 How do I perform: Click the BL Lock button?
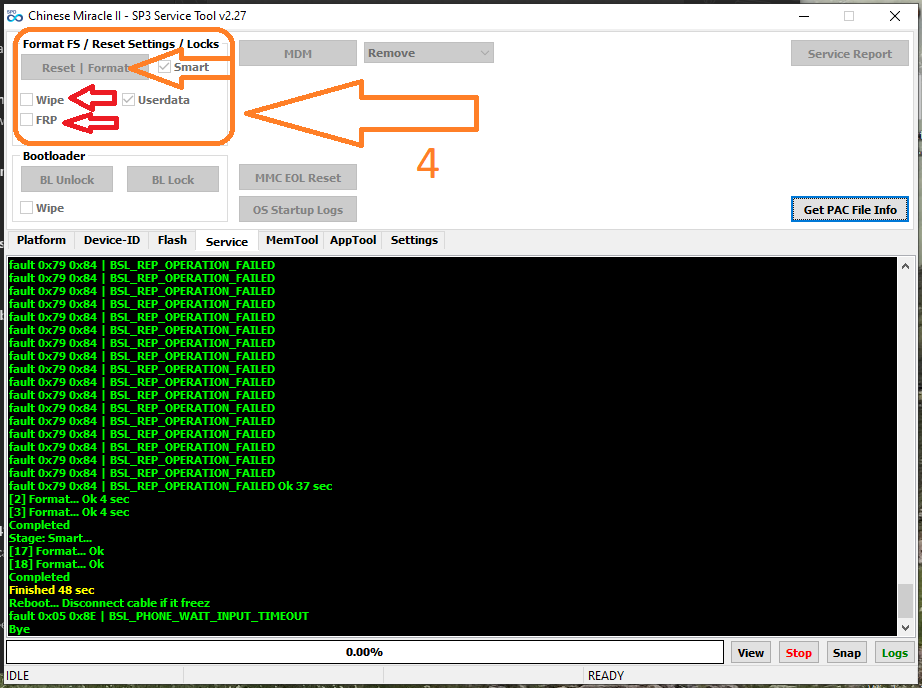point(173,179)
